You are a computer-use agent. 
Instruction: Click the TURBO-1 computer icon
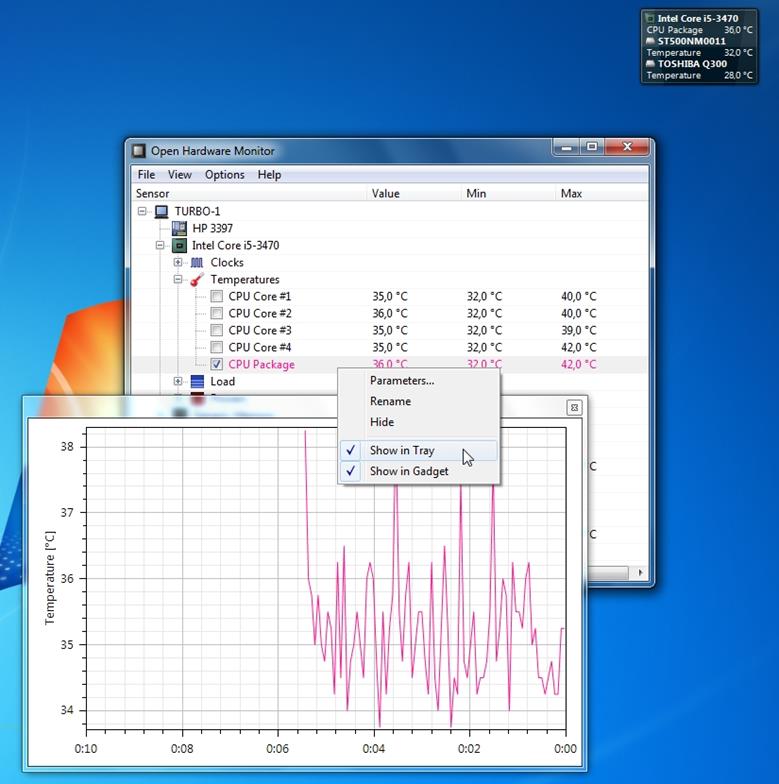tap(161, 212)
